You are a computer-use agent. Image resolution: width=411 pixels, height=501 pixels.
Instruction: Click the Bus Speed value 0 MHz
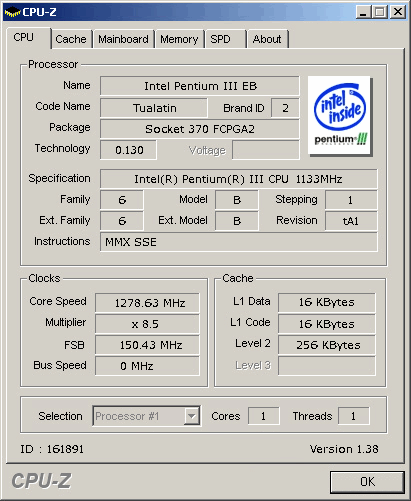(x=147, y=366)
